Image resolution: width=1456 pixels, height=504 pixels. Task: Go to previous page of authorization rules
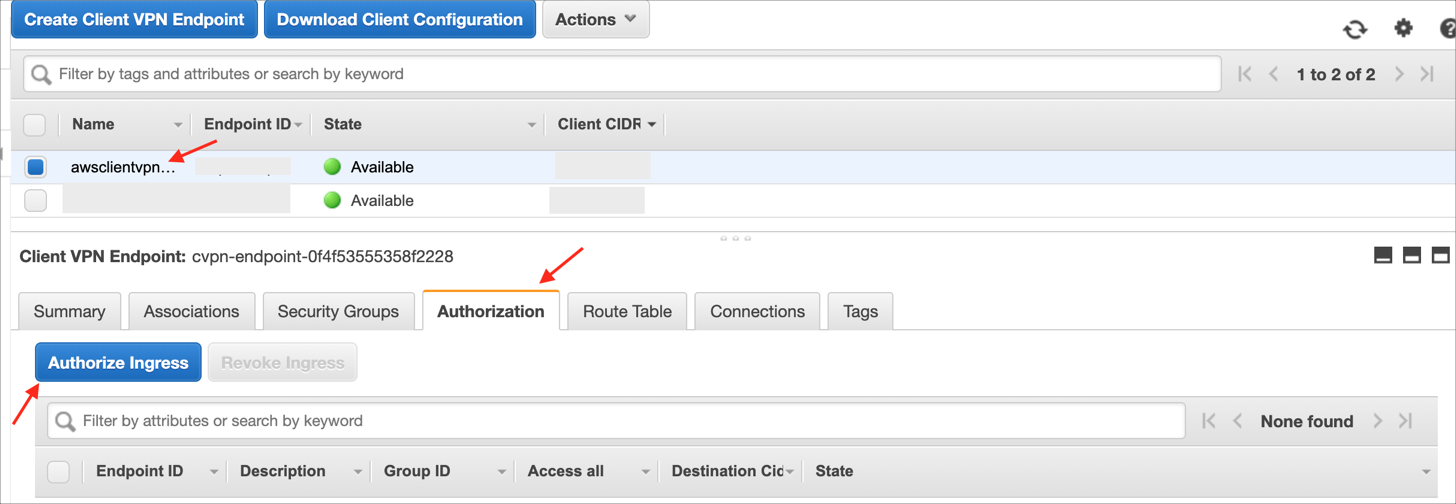pos(1238,421)
